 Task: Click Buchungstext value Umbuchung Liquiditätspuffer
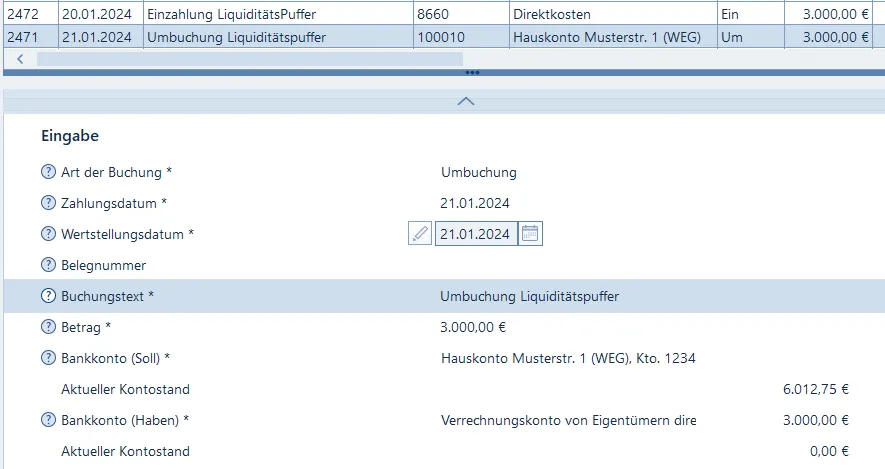529,296
